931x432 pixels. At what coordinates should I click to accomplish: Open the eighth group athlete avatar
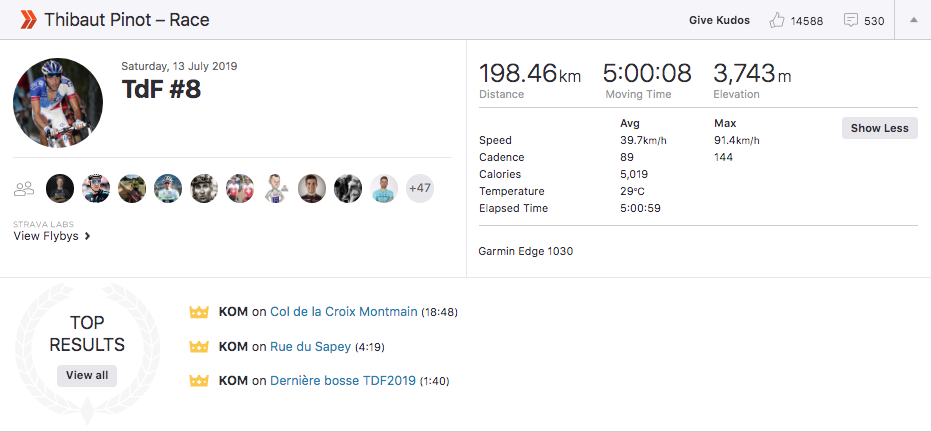pyautogui.click(x=312, y=189)
